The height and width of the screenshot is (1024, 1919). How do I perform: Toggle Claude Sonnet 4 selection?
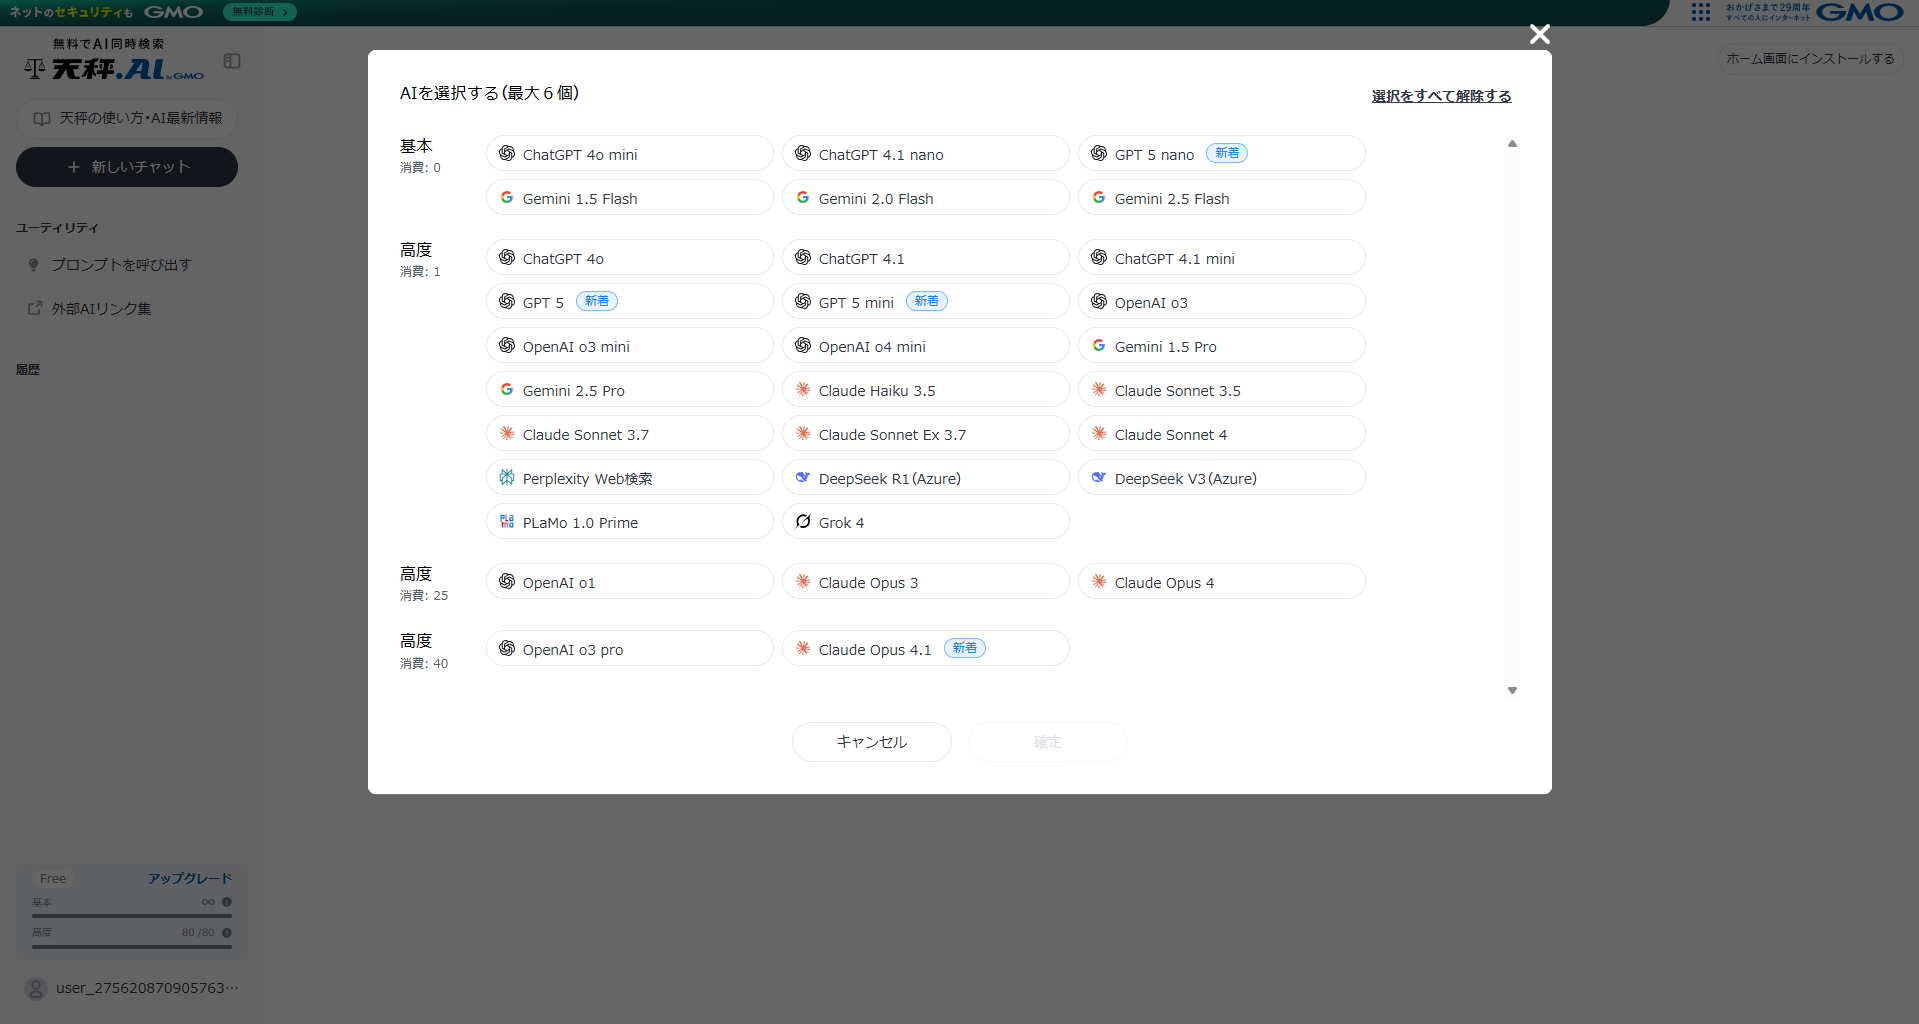1220,434
